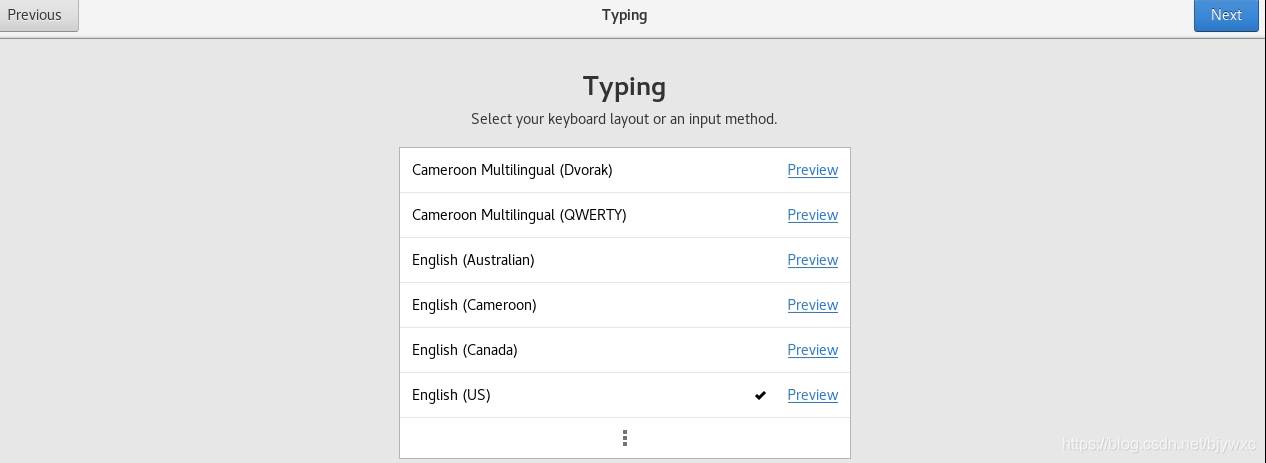Return with the Previous button
The image size is (1266, 463).
click(x=35, y=15)
